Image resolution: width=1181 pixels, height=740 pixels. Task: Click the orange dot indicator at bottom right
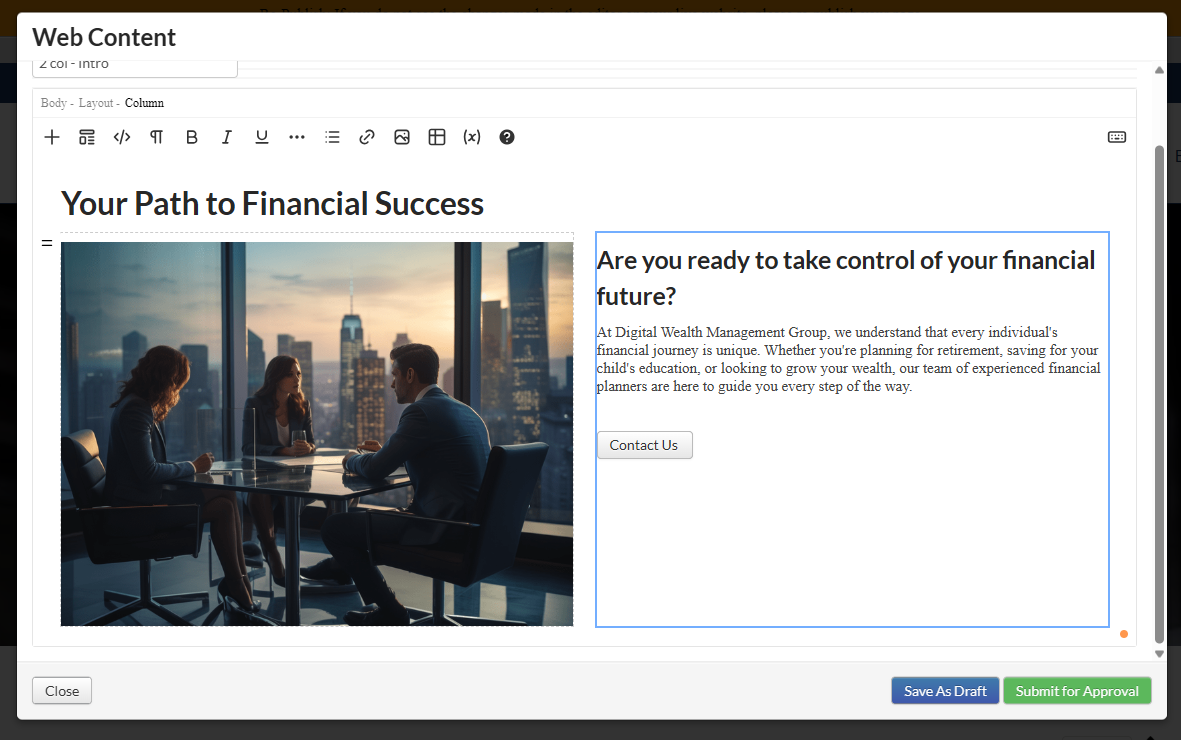(x=1124, y=635)
